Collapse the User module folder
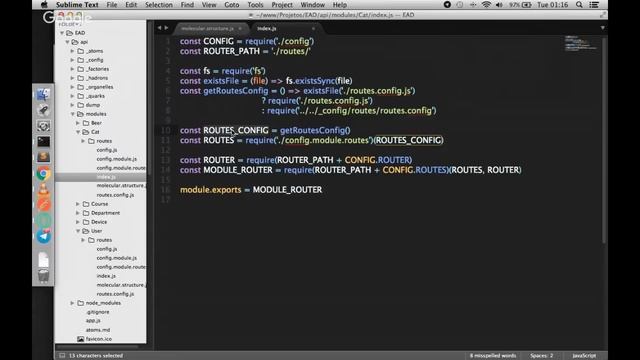The image size is (640, 360). 78,231
